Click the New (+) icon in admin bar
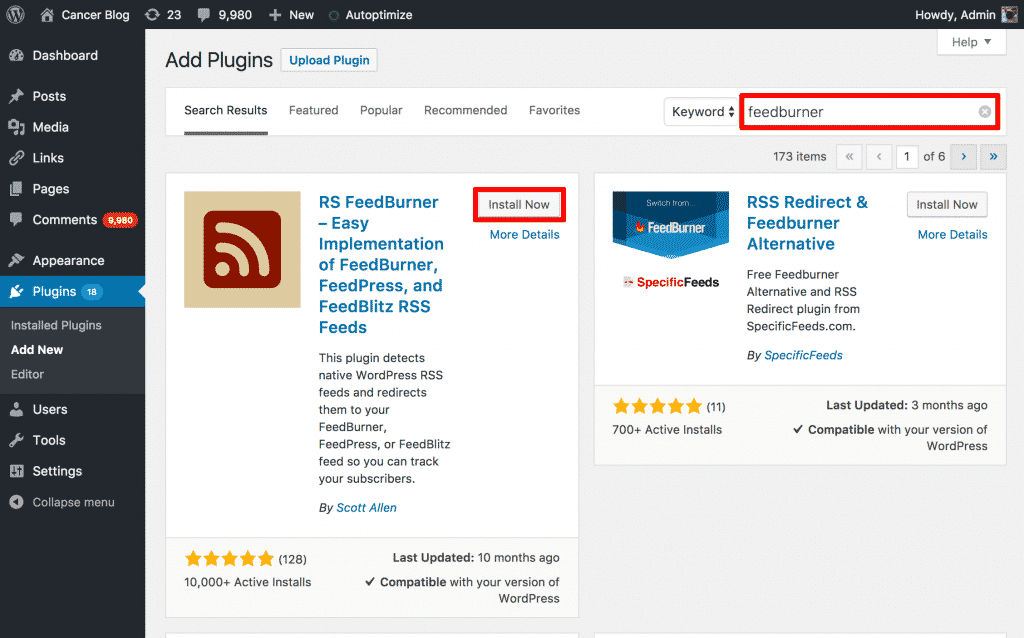 point(275,14)
